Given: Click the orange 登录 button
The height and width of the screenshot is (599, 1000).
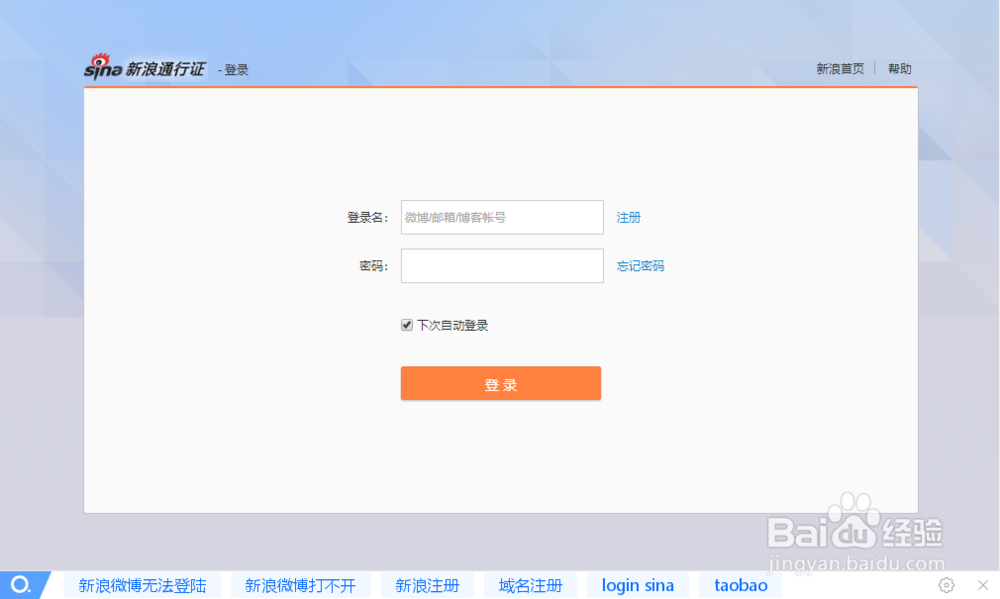Looking at the screenshot, I should (x=501, y=383).
